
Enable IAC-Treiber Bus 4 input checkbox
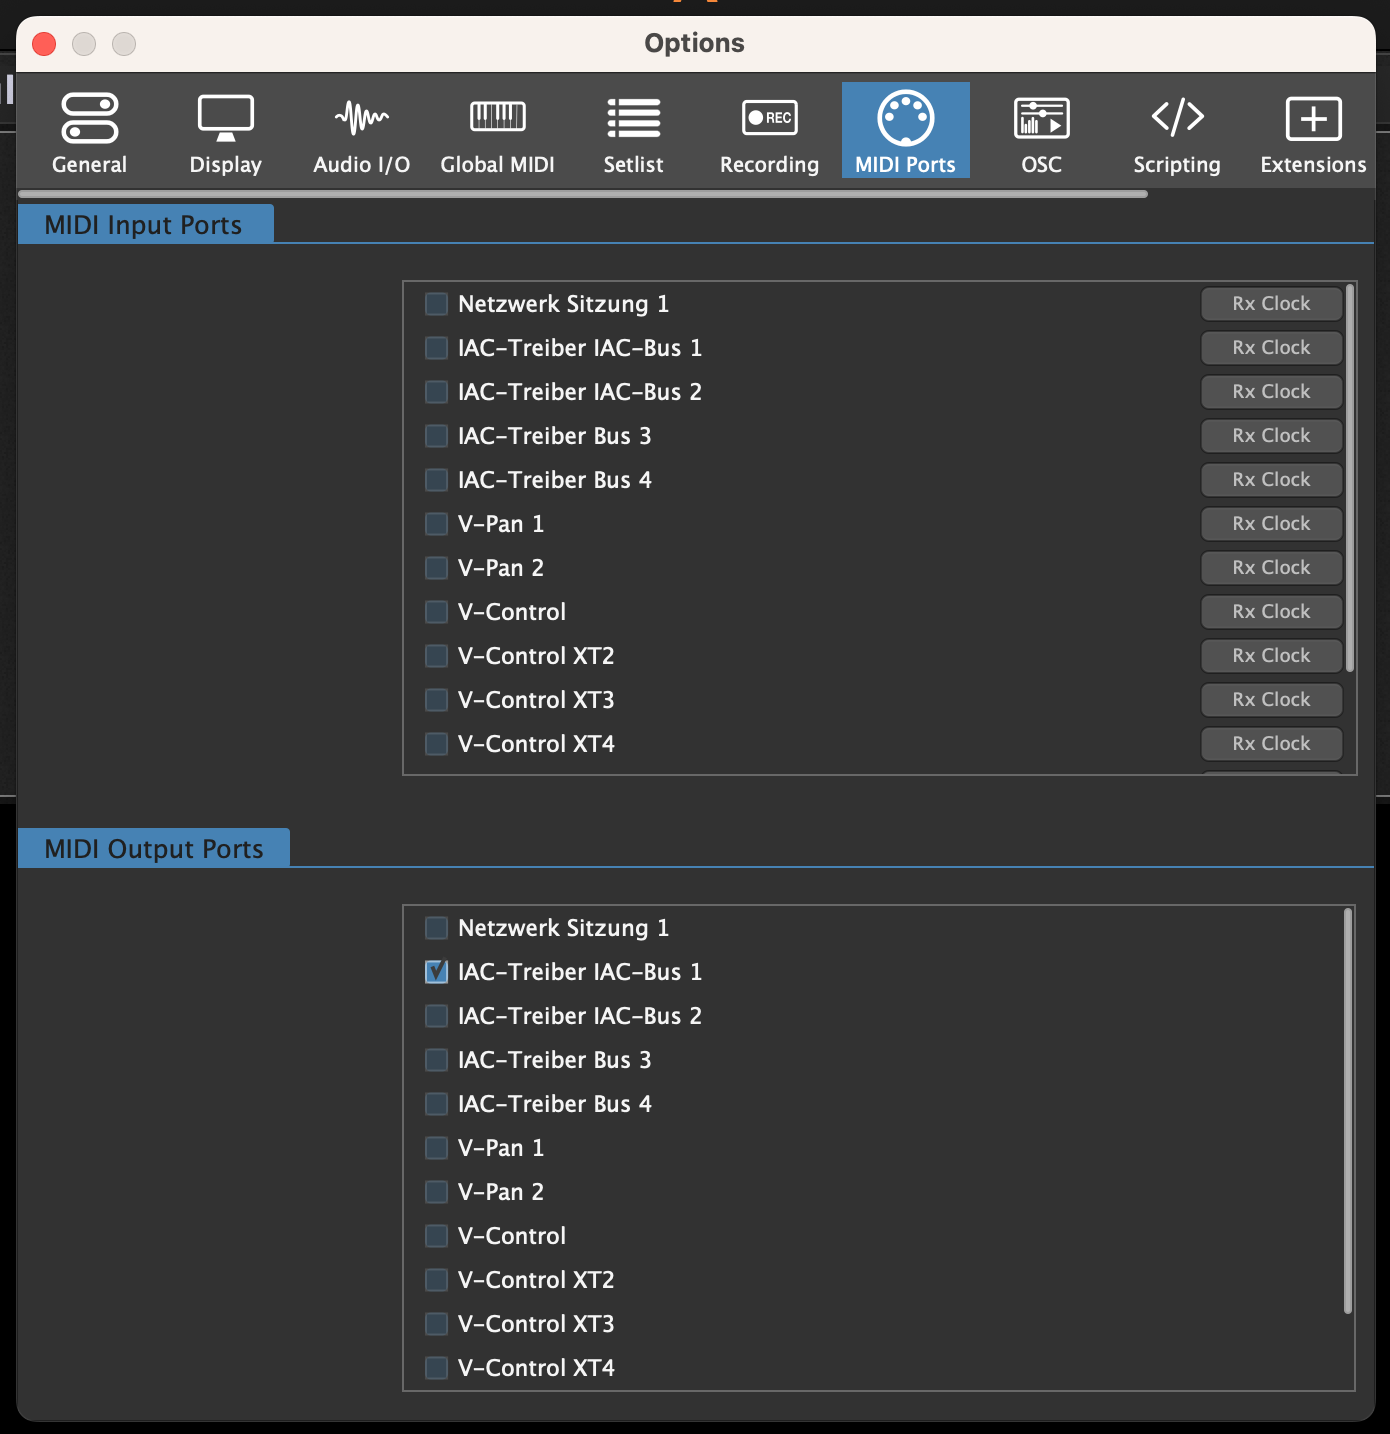tap(436, 480)
